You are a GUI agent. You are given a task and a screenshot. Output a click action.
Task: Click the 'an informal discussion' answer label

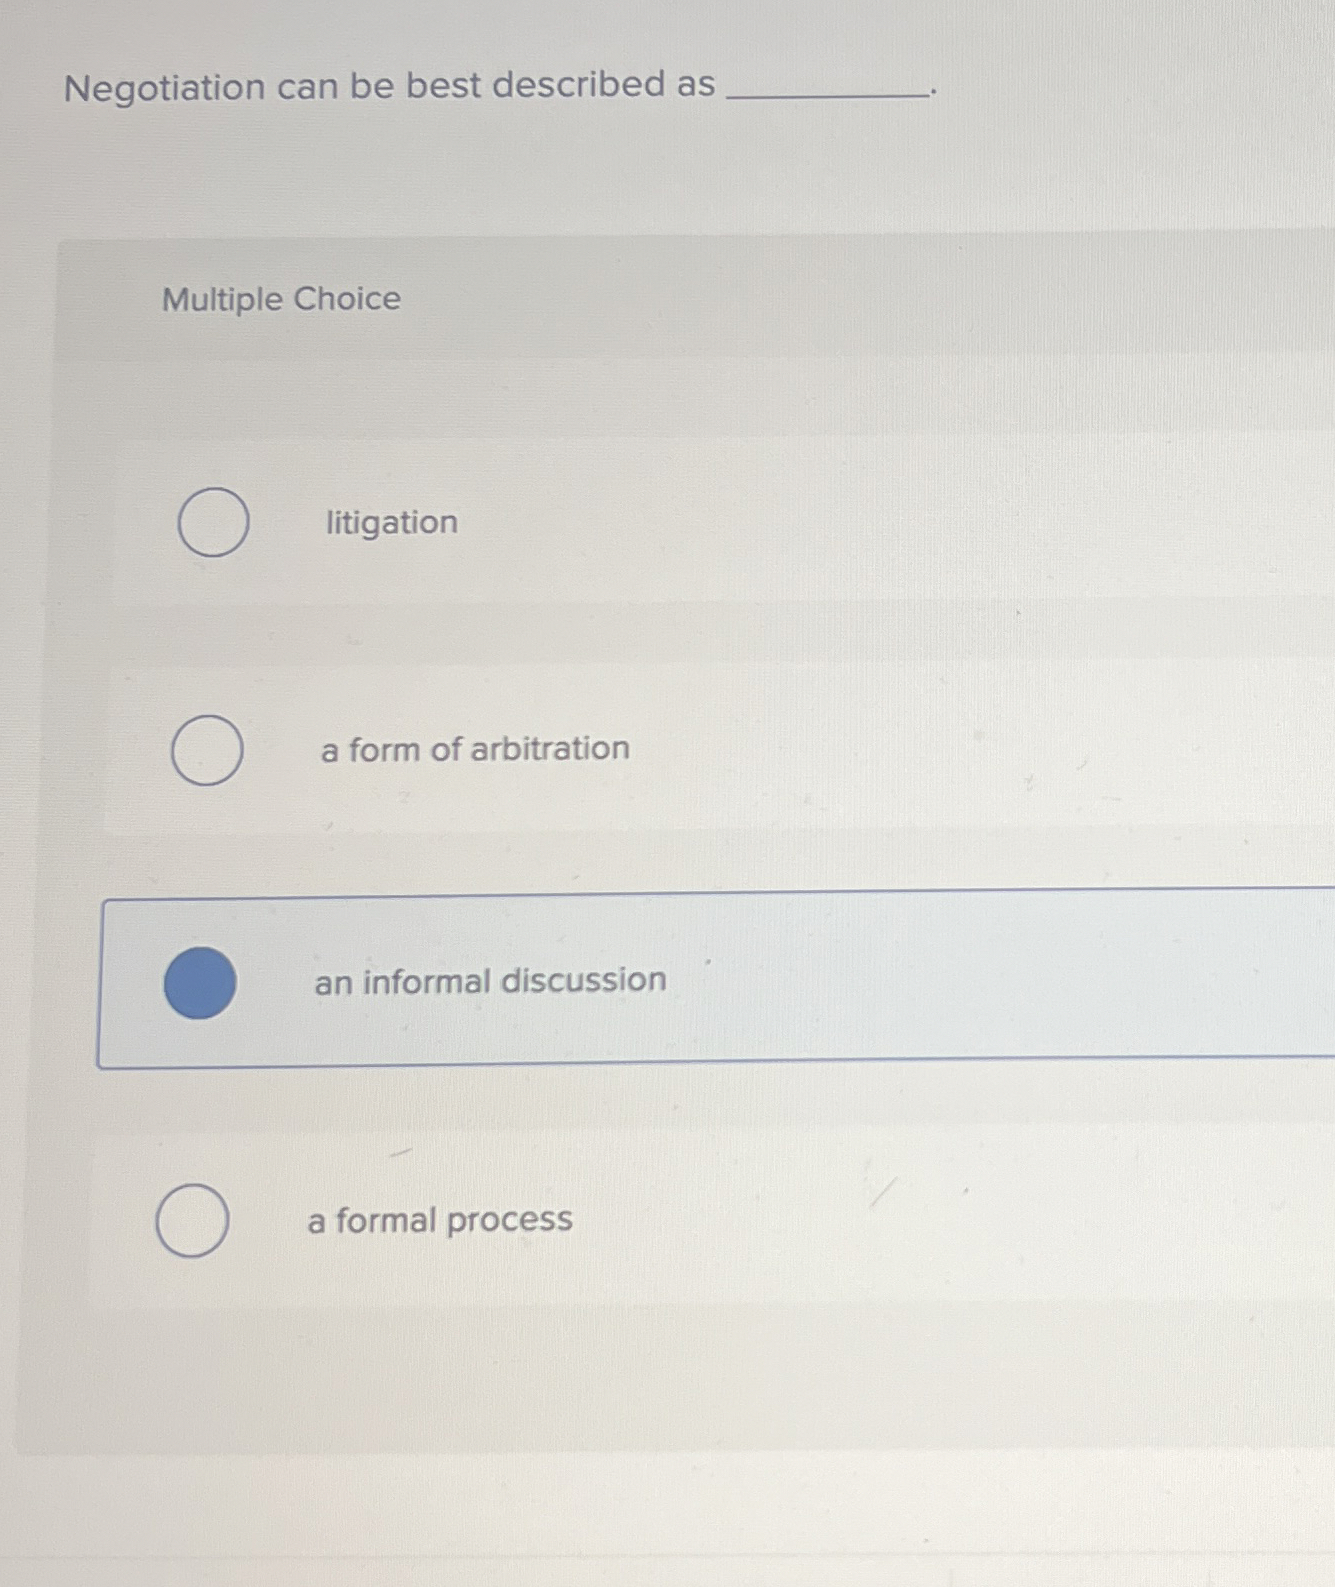click(x=490, y=981)
